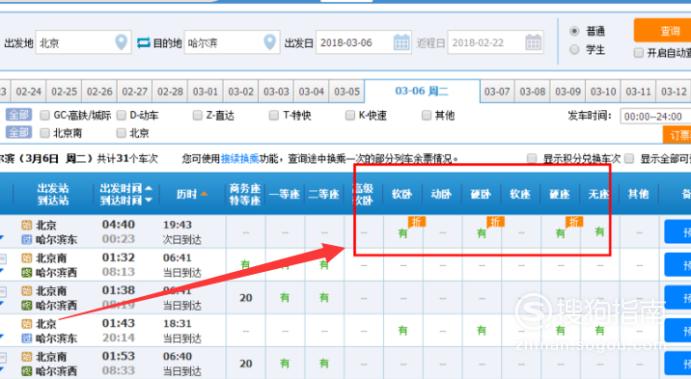The height and width of the screenshot is (379, 691).
Task: Click the 目的地 input showing 哈尔滨
Action: 232,42
